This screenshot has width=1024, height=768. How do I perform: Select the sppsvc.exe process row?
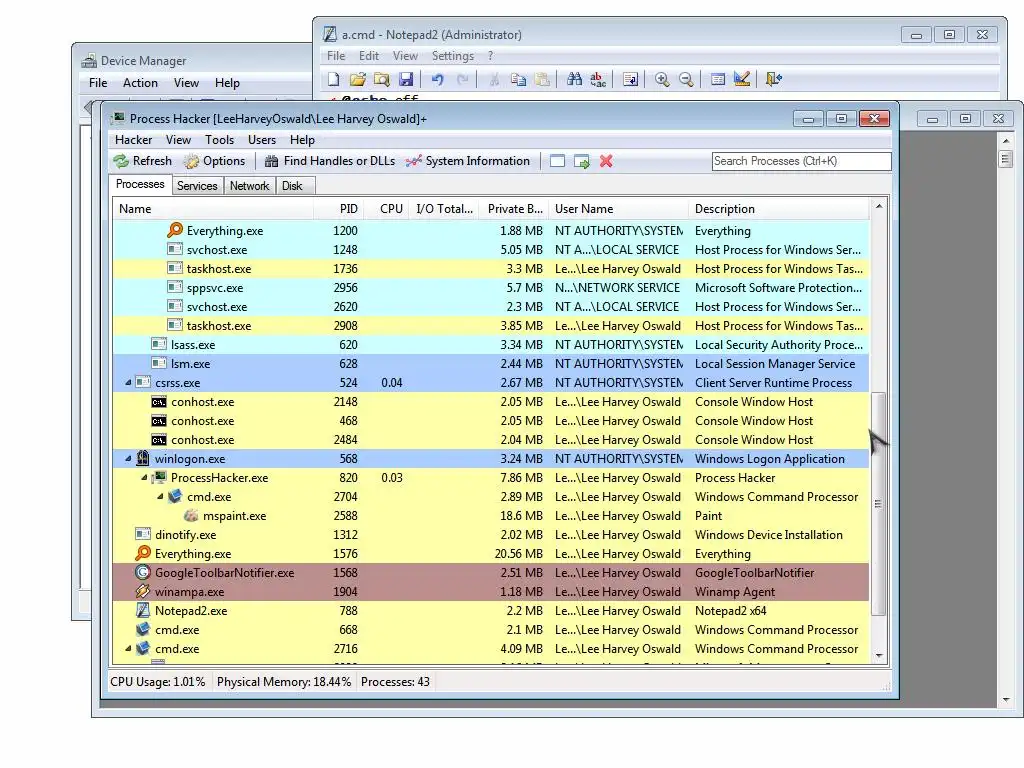click(491, 287)
